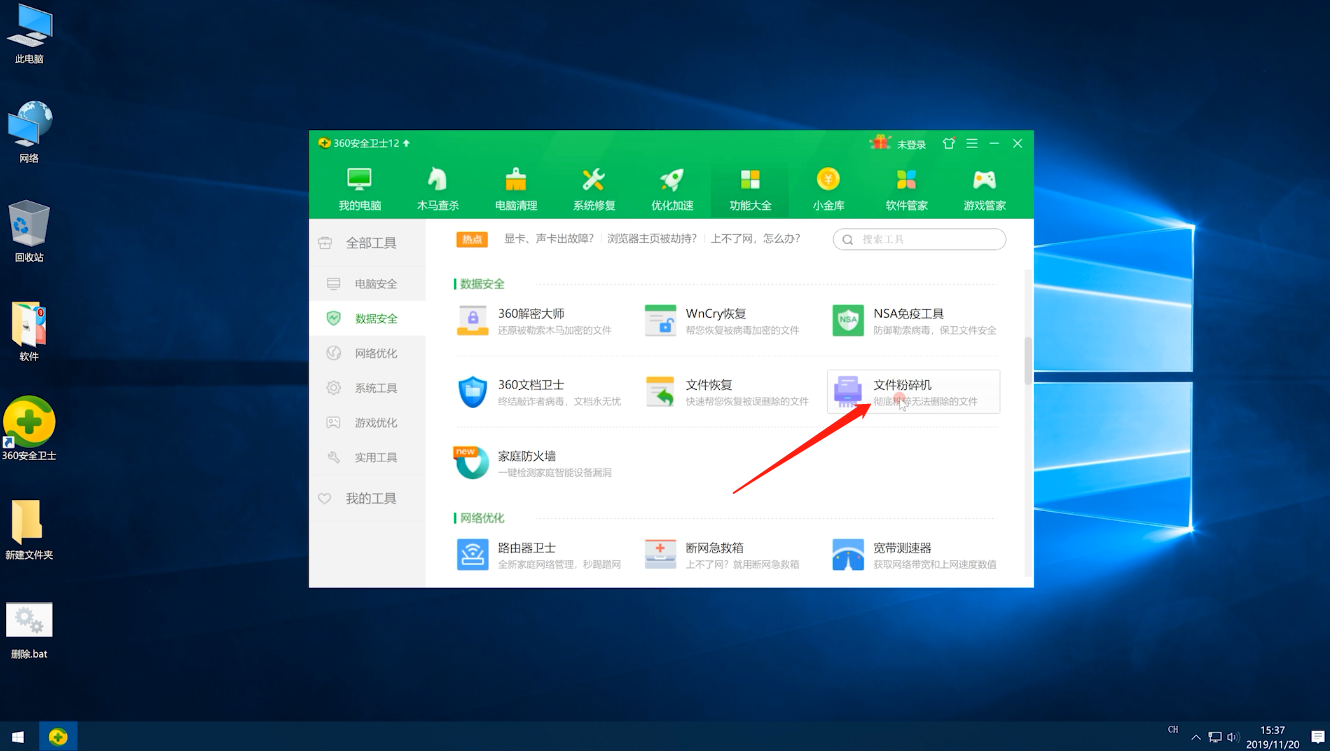1330x751 pixels.
Task: Select 网络优化 sidebar category
Action: pyautogui.click(x=367, y=353)
